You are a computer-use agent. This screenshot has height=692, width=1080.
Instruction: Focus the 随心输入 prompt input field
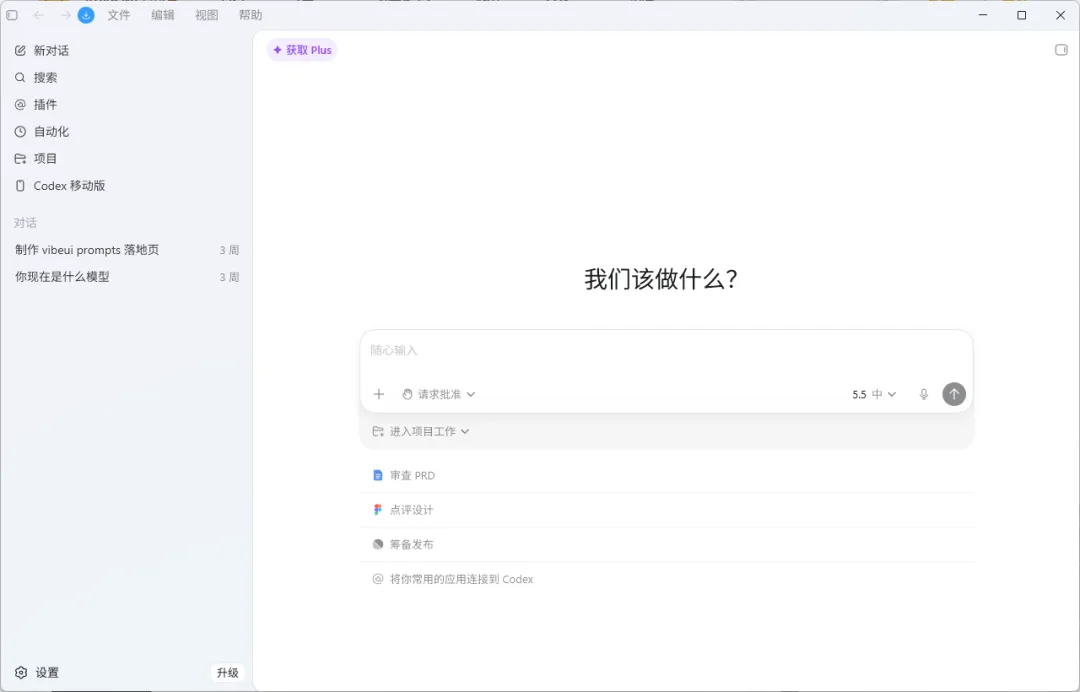pos(666,350)
